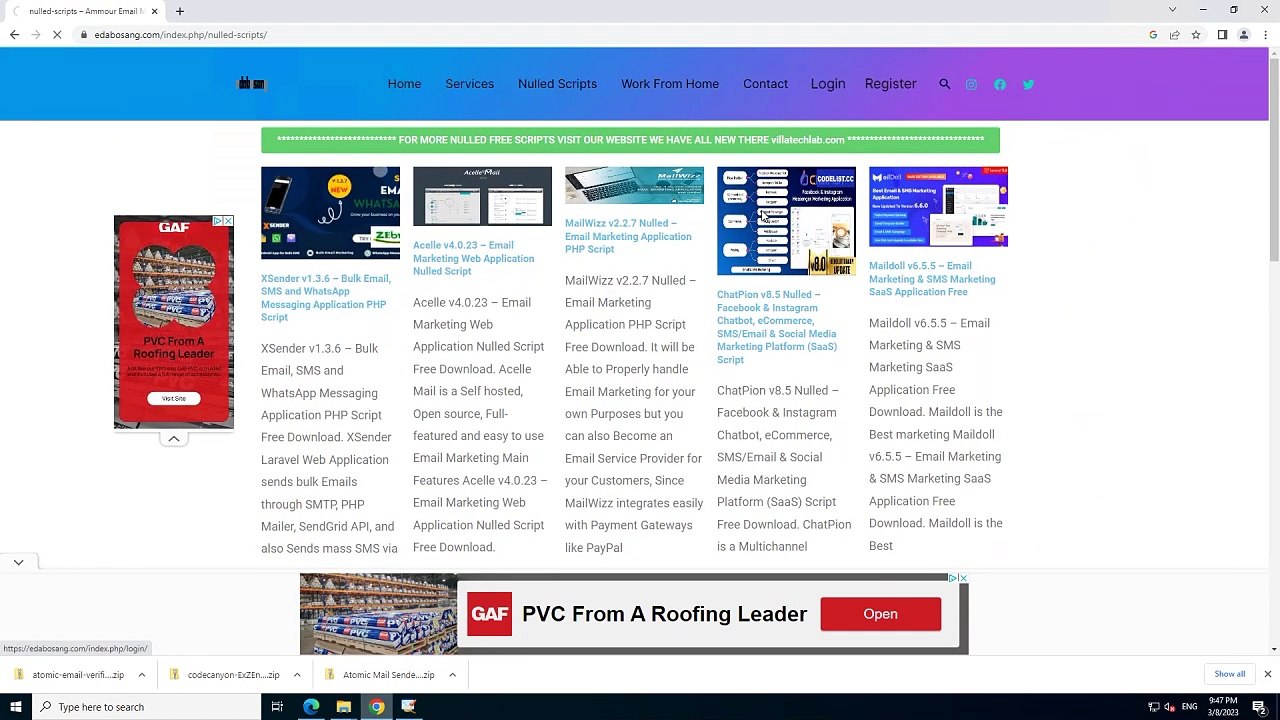Expand options for Atomic Mail Sende zip download

click(x=452, y=675)
